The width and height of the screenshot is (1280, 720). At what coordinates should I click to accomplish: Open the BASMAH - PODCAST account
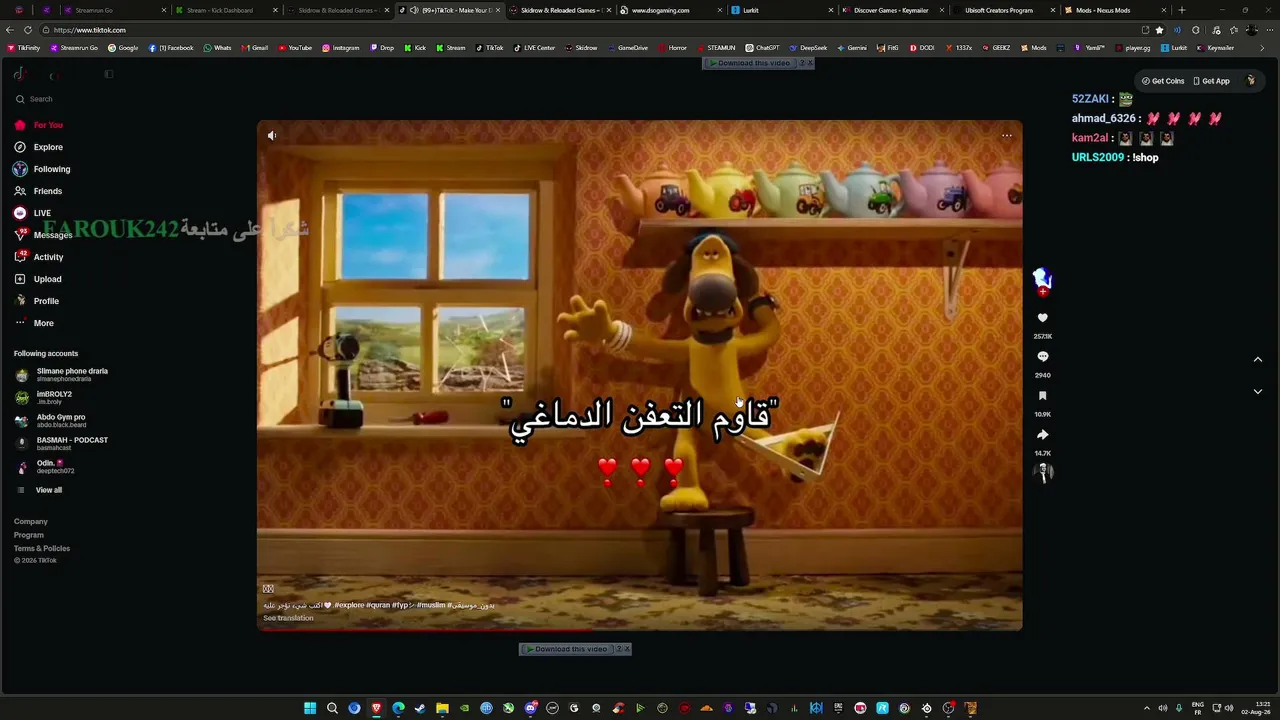(x=62, y=444)
